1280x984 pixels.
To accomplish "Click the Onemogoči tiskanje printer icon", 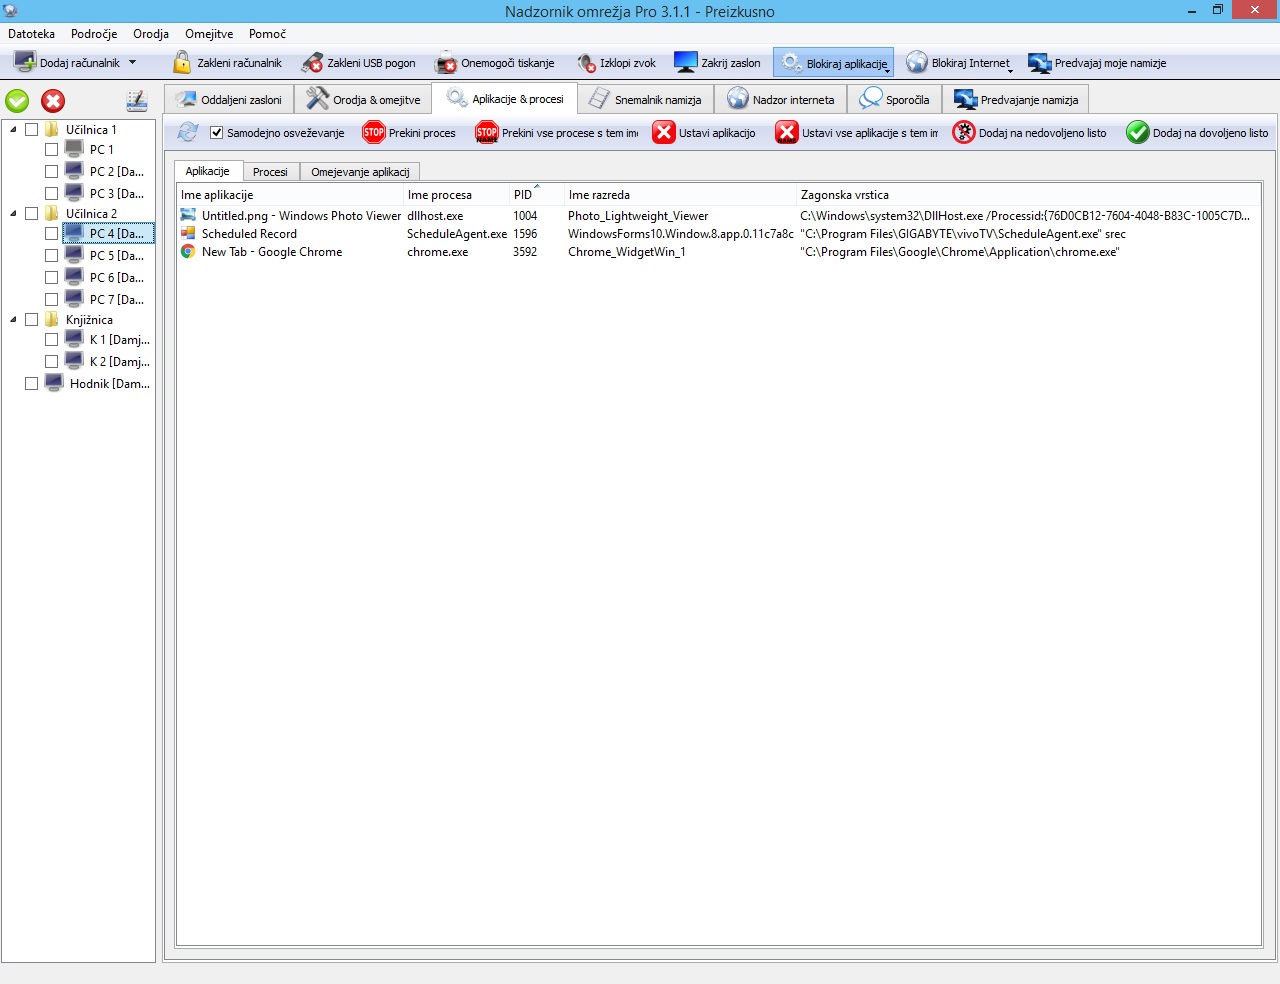I will pos(445,63).
